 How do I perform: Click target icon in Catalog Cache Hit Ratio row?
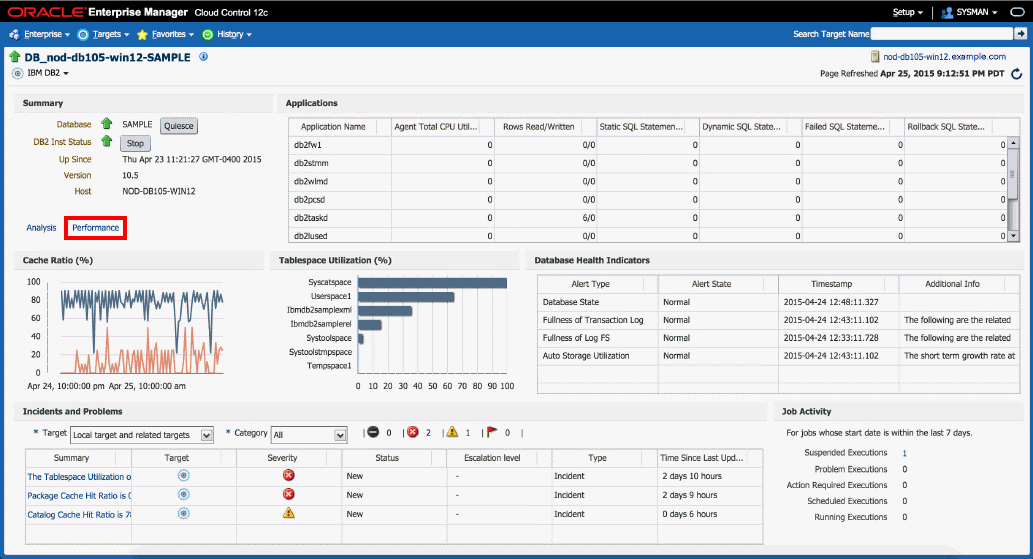pos(184,514)
